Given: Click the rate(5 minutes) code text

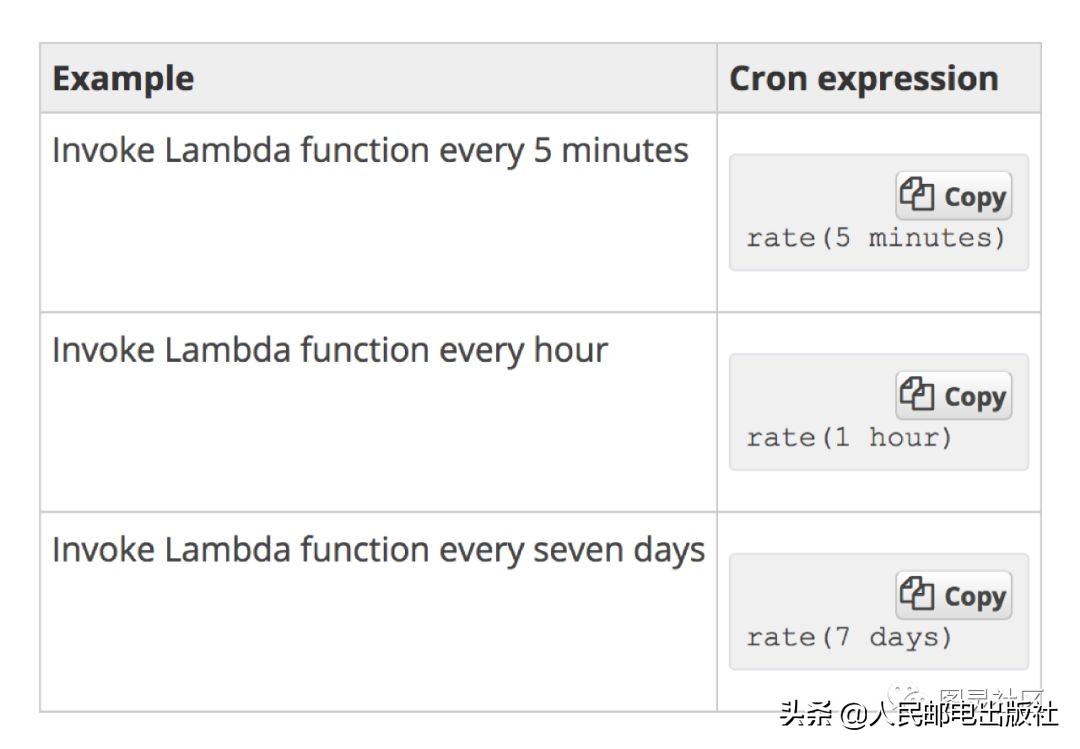Looking at the screenshot, I should (875, 238).
